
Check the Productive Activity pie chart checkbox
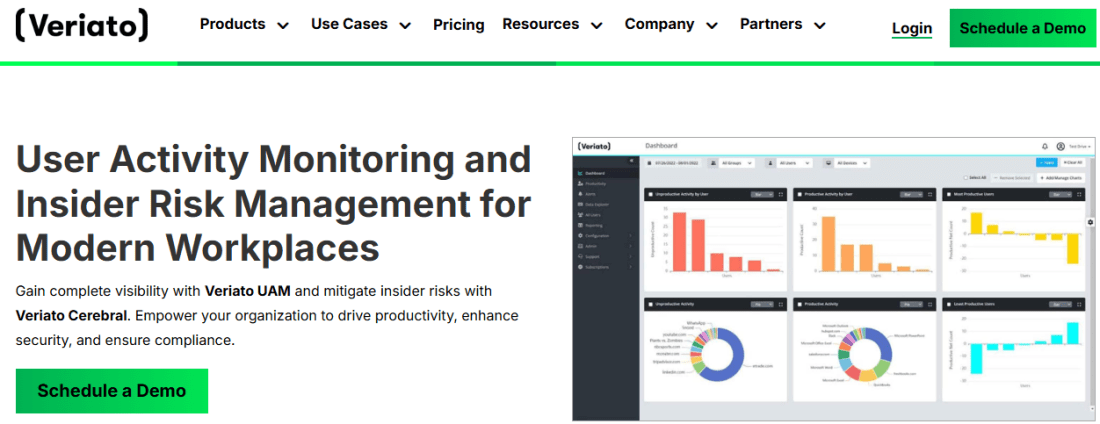coord(800,305)
